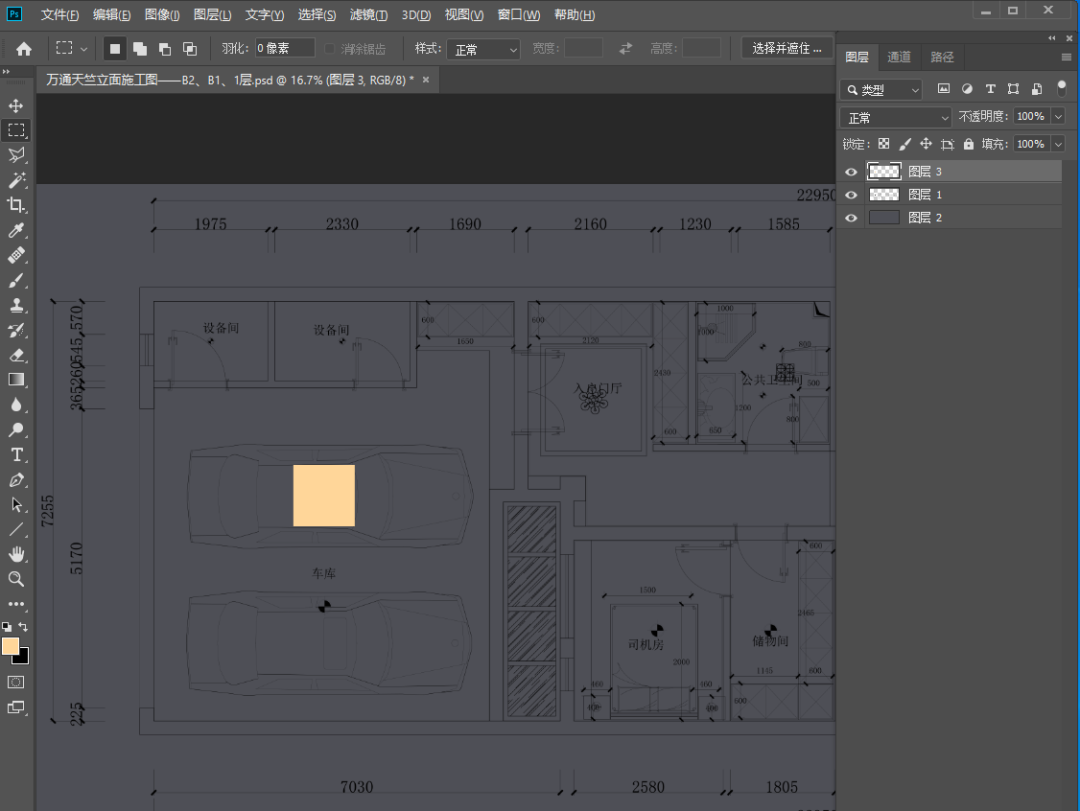Select the Zoom tool
1080x811 pixels.
point(16,579)
